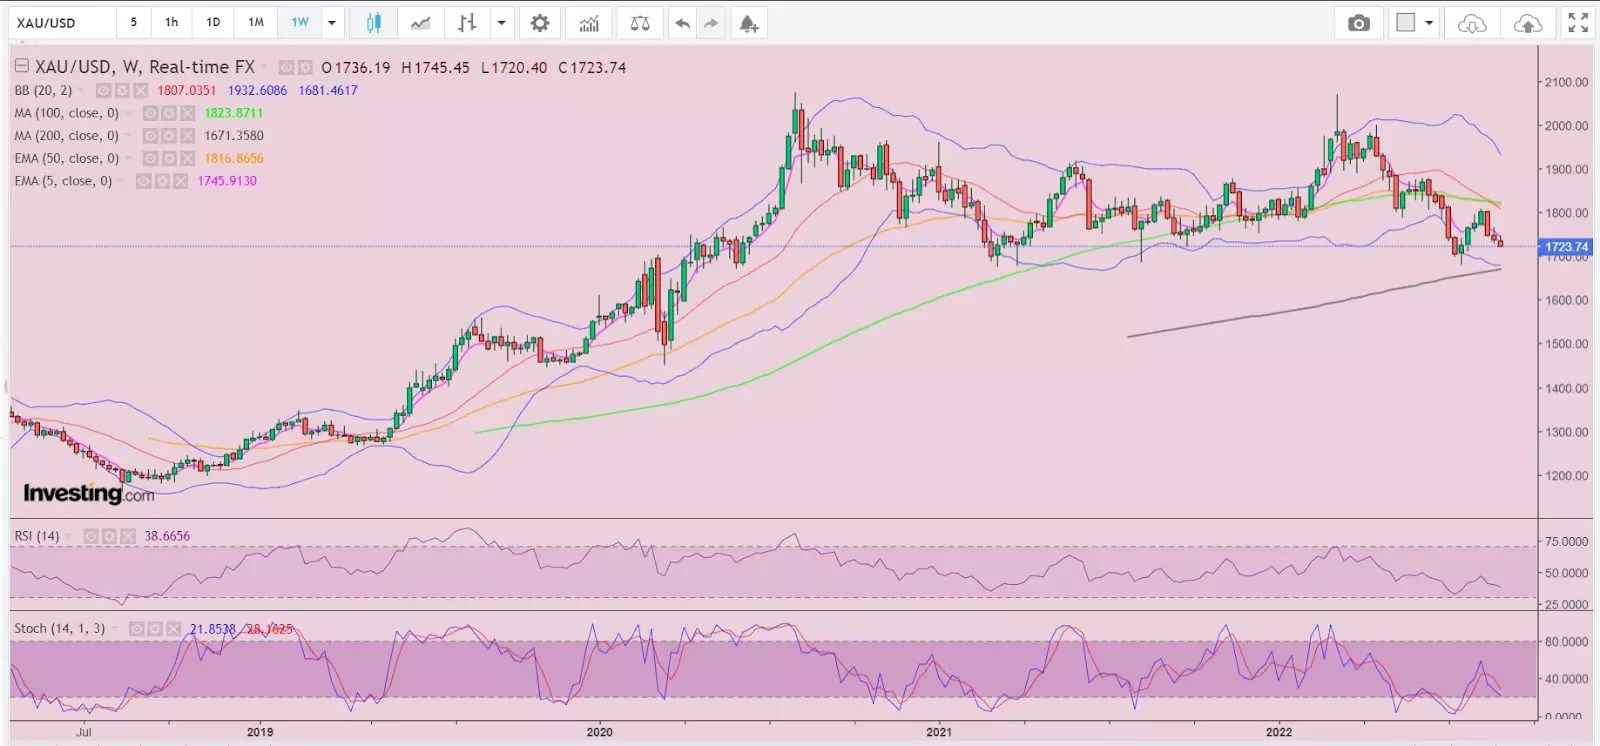Expand MA (200, close, 0) legend arrow

tap(129, 136)
